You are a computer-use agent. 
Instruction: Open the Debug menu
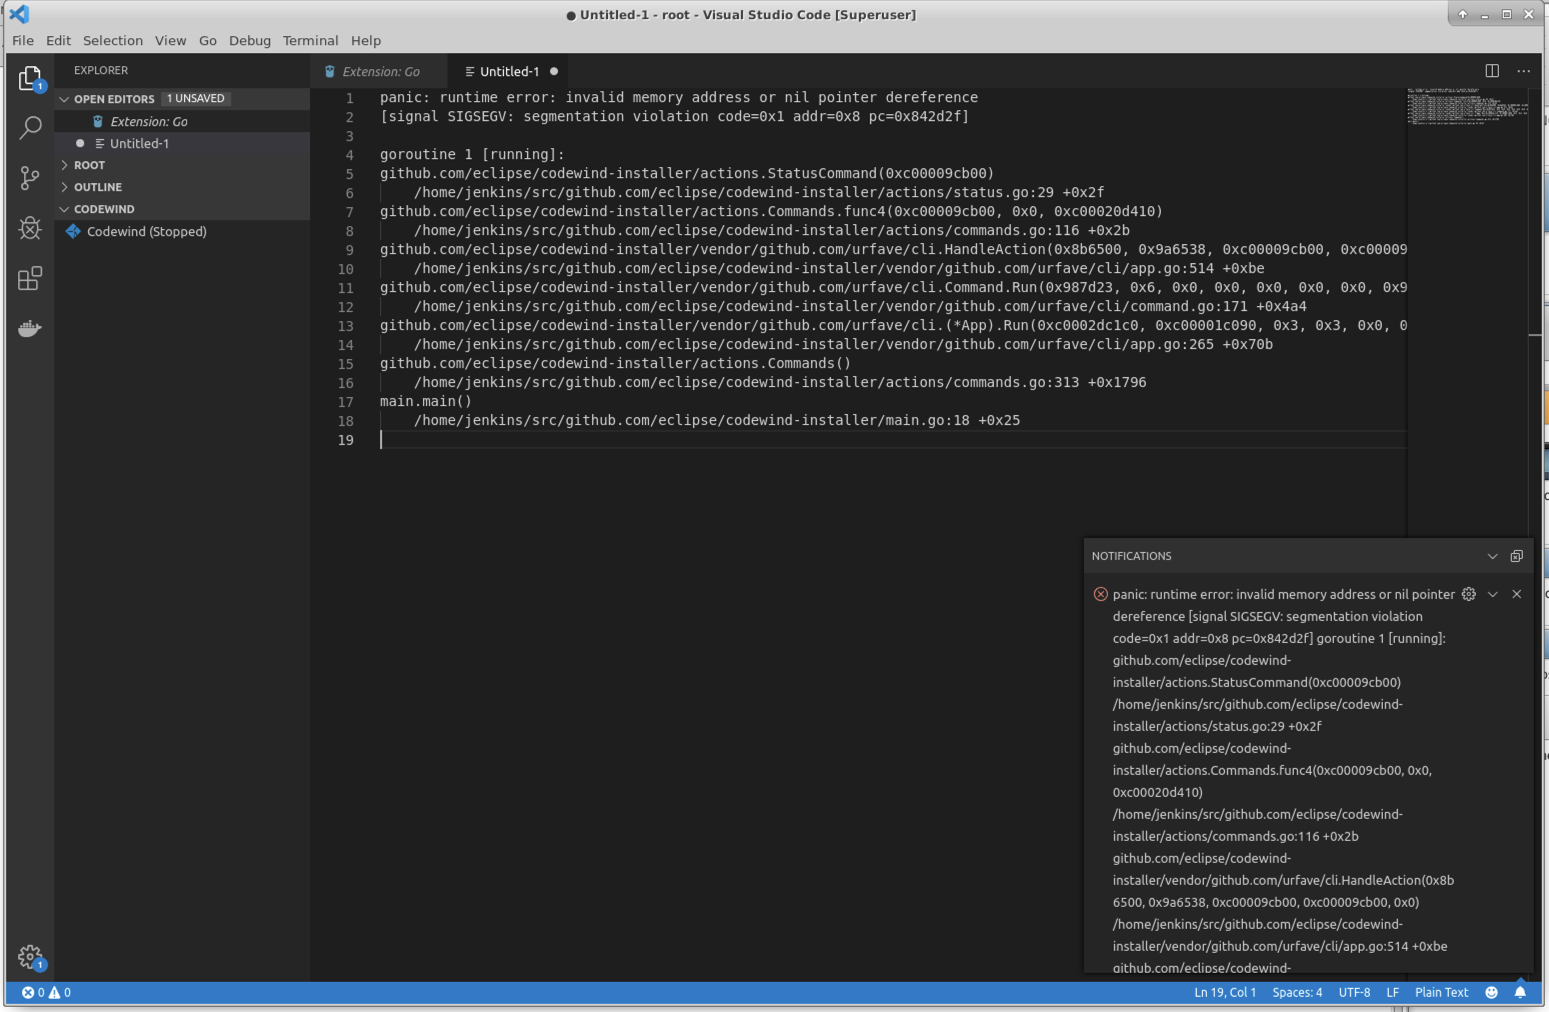249,41
